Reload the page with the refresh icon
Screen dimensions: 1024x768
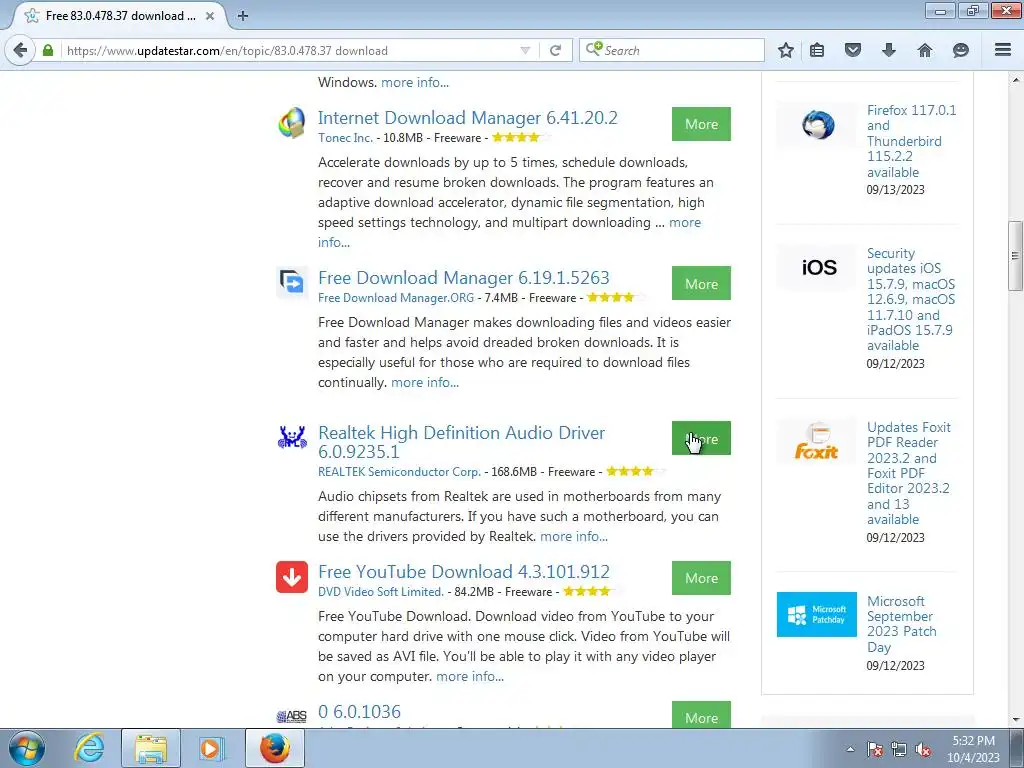point(555,50)
